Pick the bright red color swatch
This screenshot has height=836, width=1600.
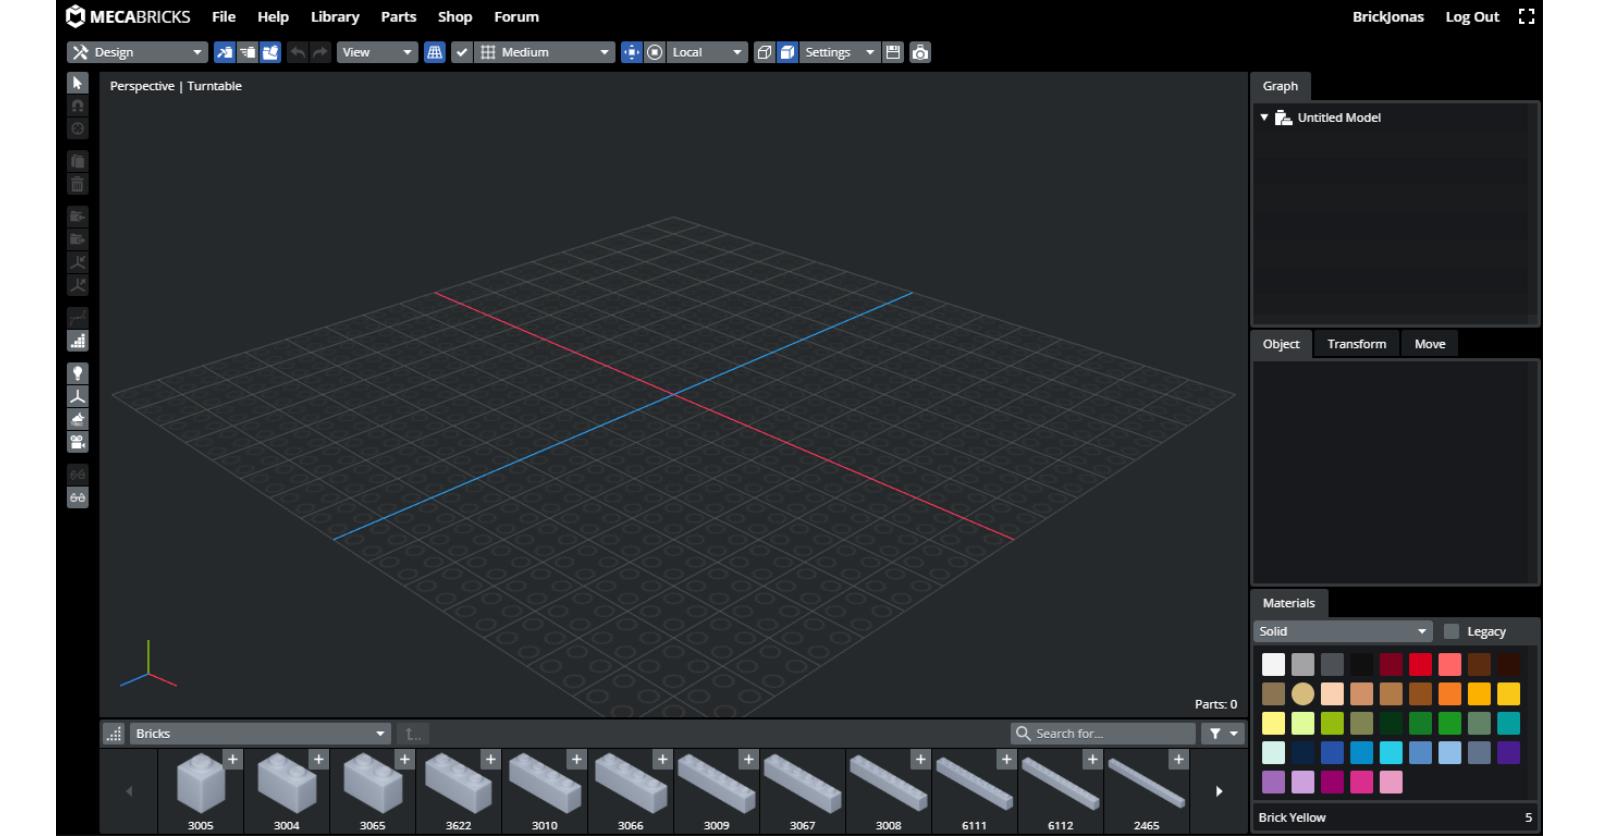point(1420,664)
